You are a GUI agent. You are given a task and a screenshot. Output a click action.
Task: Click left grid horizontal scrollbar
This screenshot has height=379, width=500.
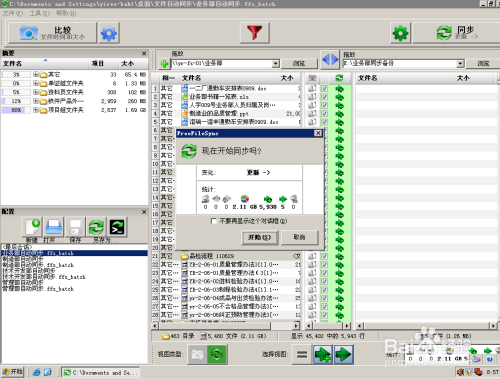(x=226, y=325)
